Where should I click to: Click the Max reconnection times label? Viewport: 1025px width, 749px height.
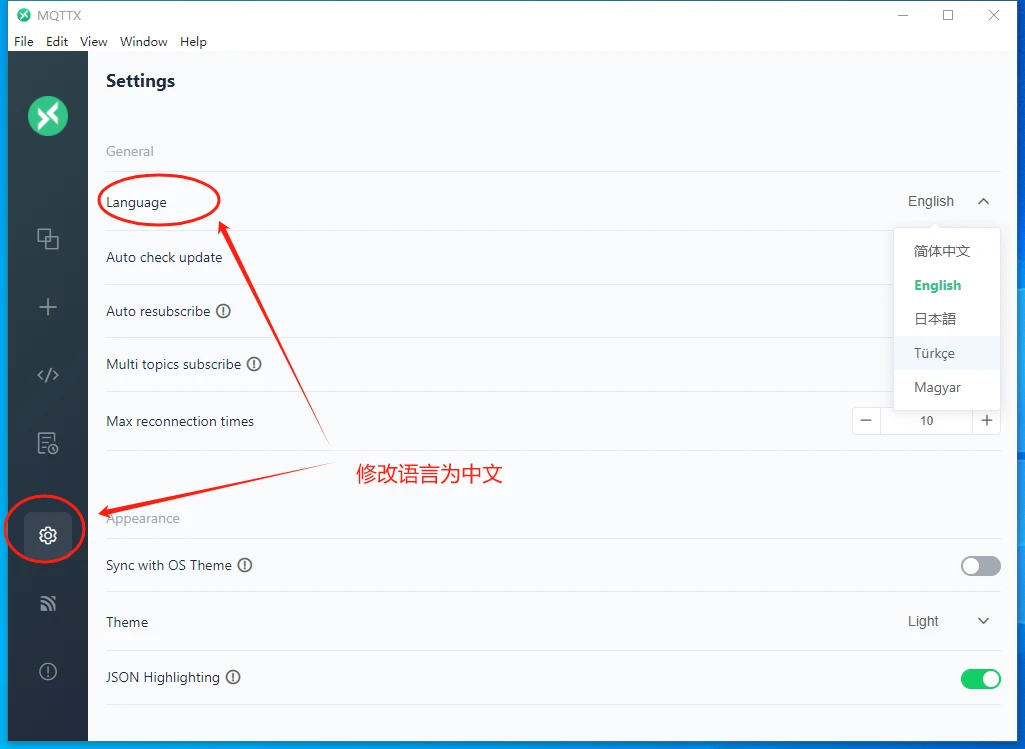180,421
